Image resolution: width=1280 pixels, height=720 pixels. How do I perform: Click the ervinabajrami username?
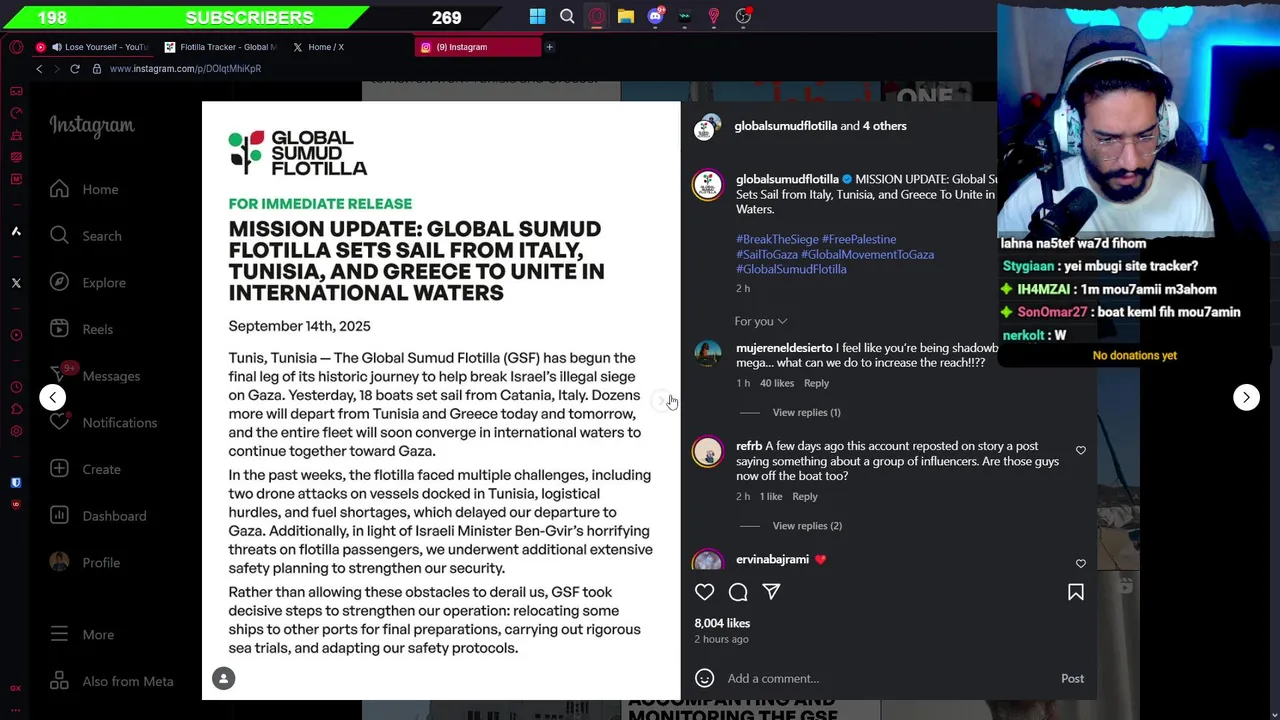[x=772, y=559]
